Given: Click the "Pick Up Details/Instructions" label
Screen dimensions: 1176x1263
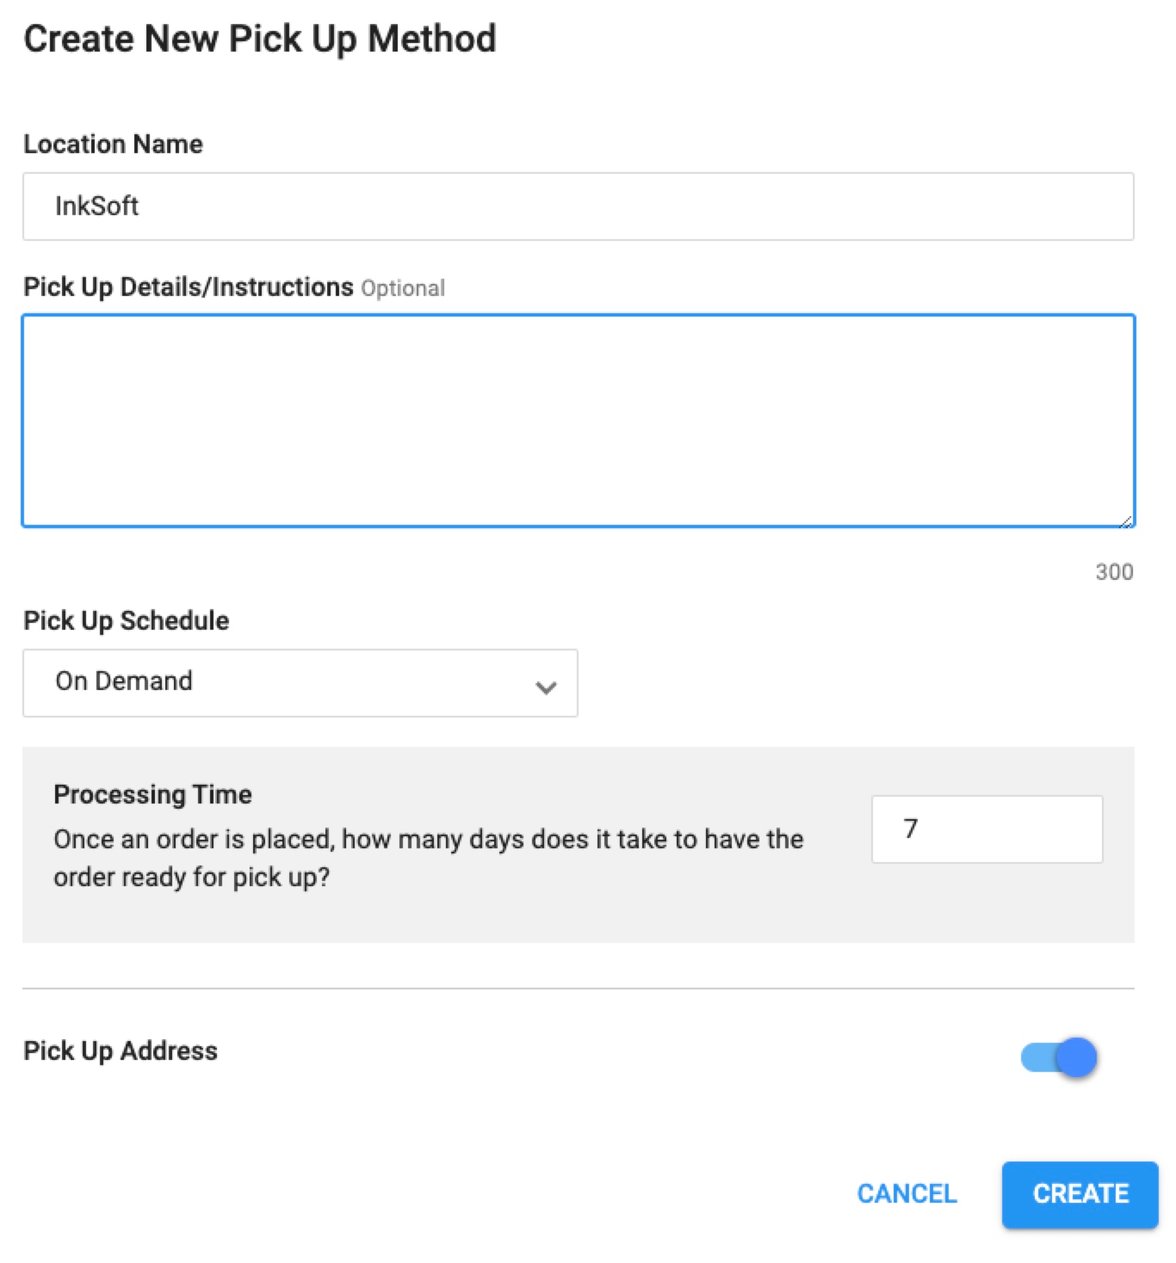Looking at the screenshot, I should click(188, 287).
